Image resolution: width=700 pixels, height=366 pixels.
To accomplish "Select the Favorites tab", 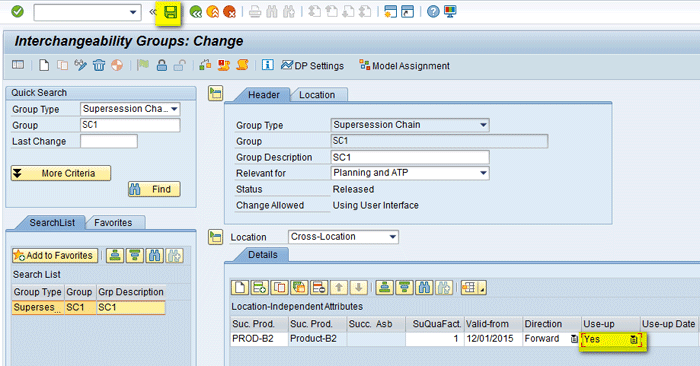I will click(113, 222).
